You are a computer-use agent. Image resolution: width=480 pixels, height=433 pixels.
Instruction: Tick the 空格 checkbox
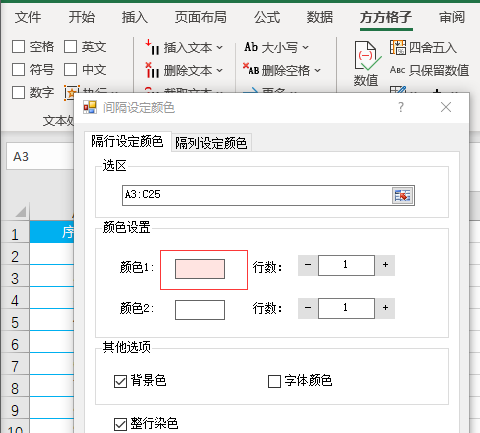(18, 47)
